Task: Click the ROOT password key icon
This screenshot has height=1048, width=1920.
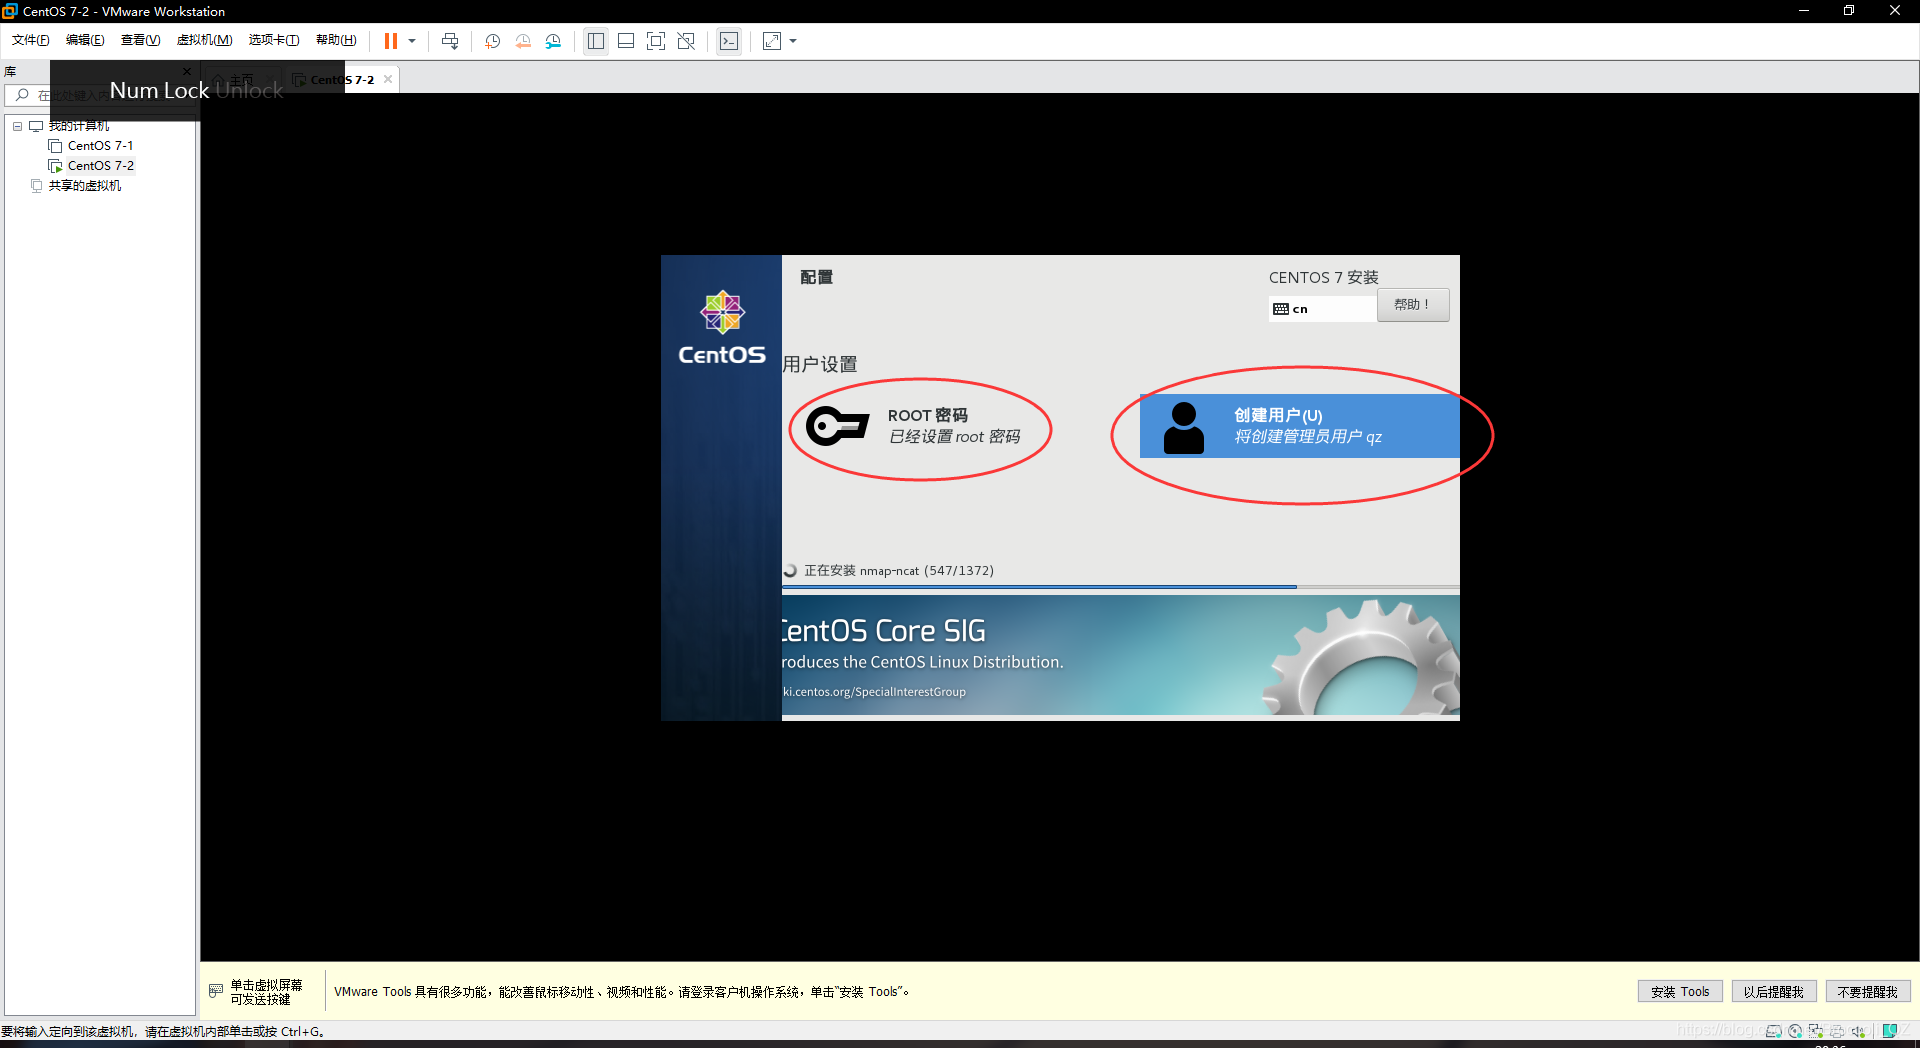Action: [837, 426]
